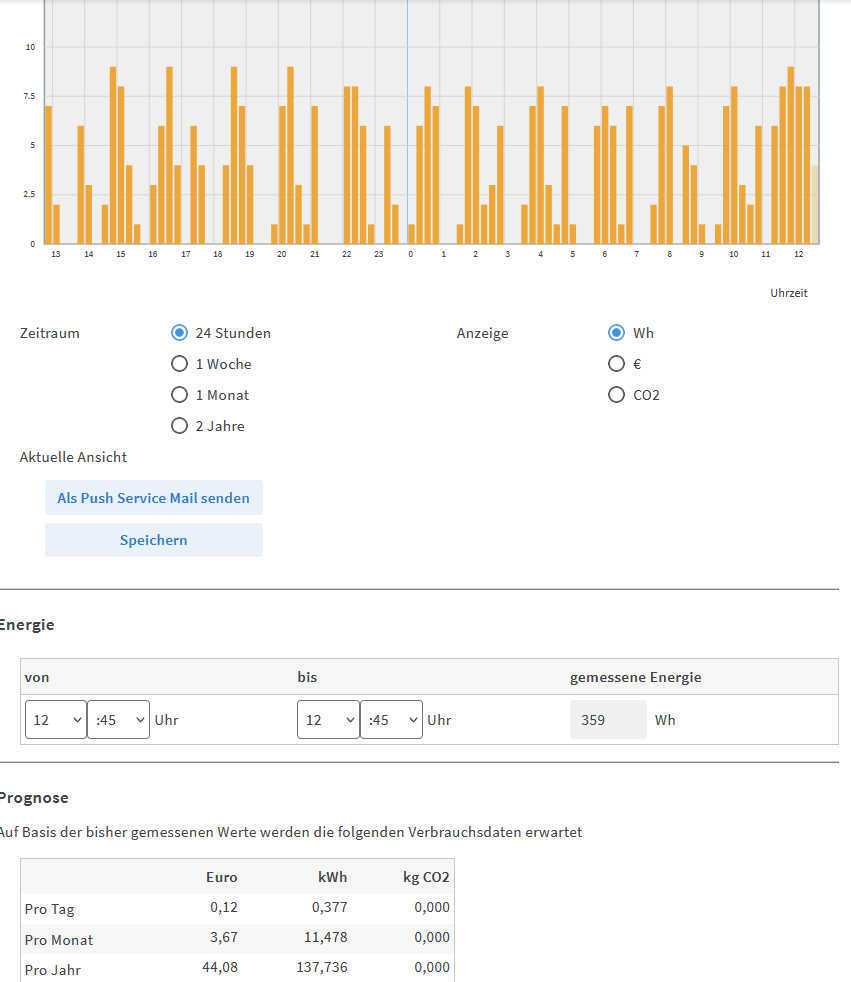Open the 'bis' hour dropdown
Image resolution: width=851 pixels, height=982 pixels.
click(328, 720)
